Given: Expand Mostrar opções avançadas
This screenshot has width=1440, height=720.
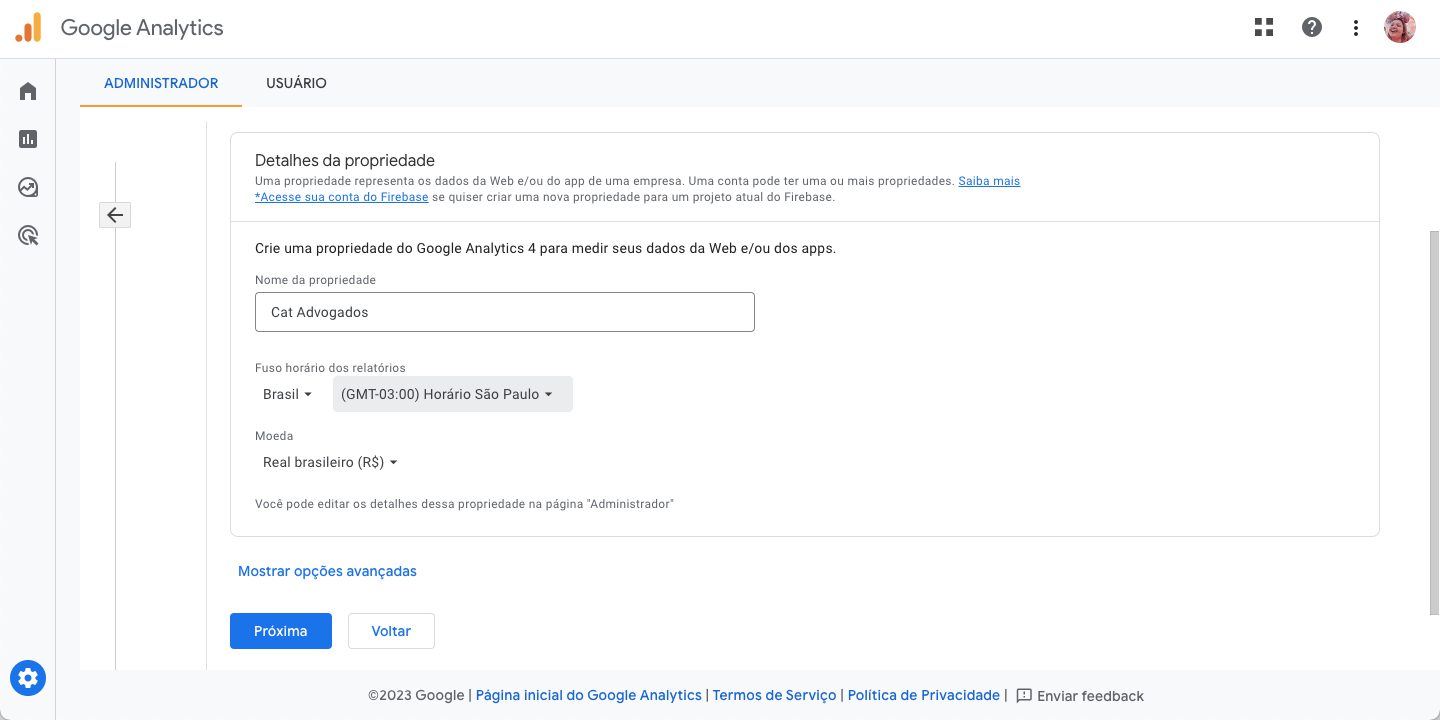Looking at the screenshot, I should tap(327, 571).
